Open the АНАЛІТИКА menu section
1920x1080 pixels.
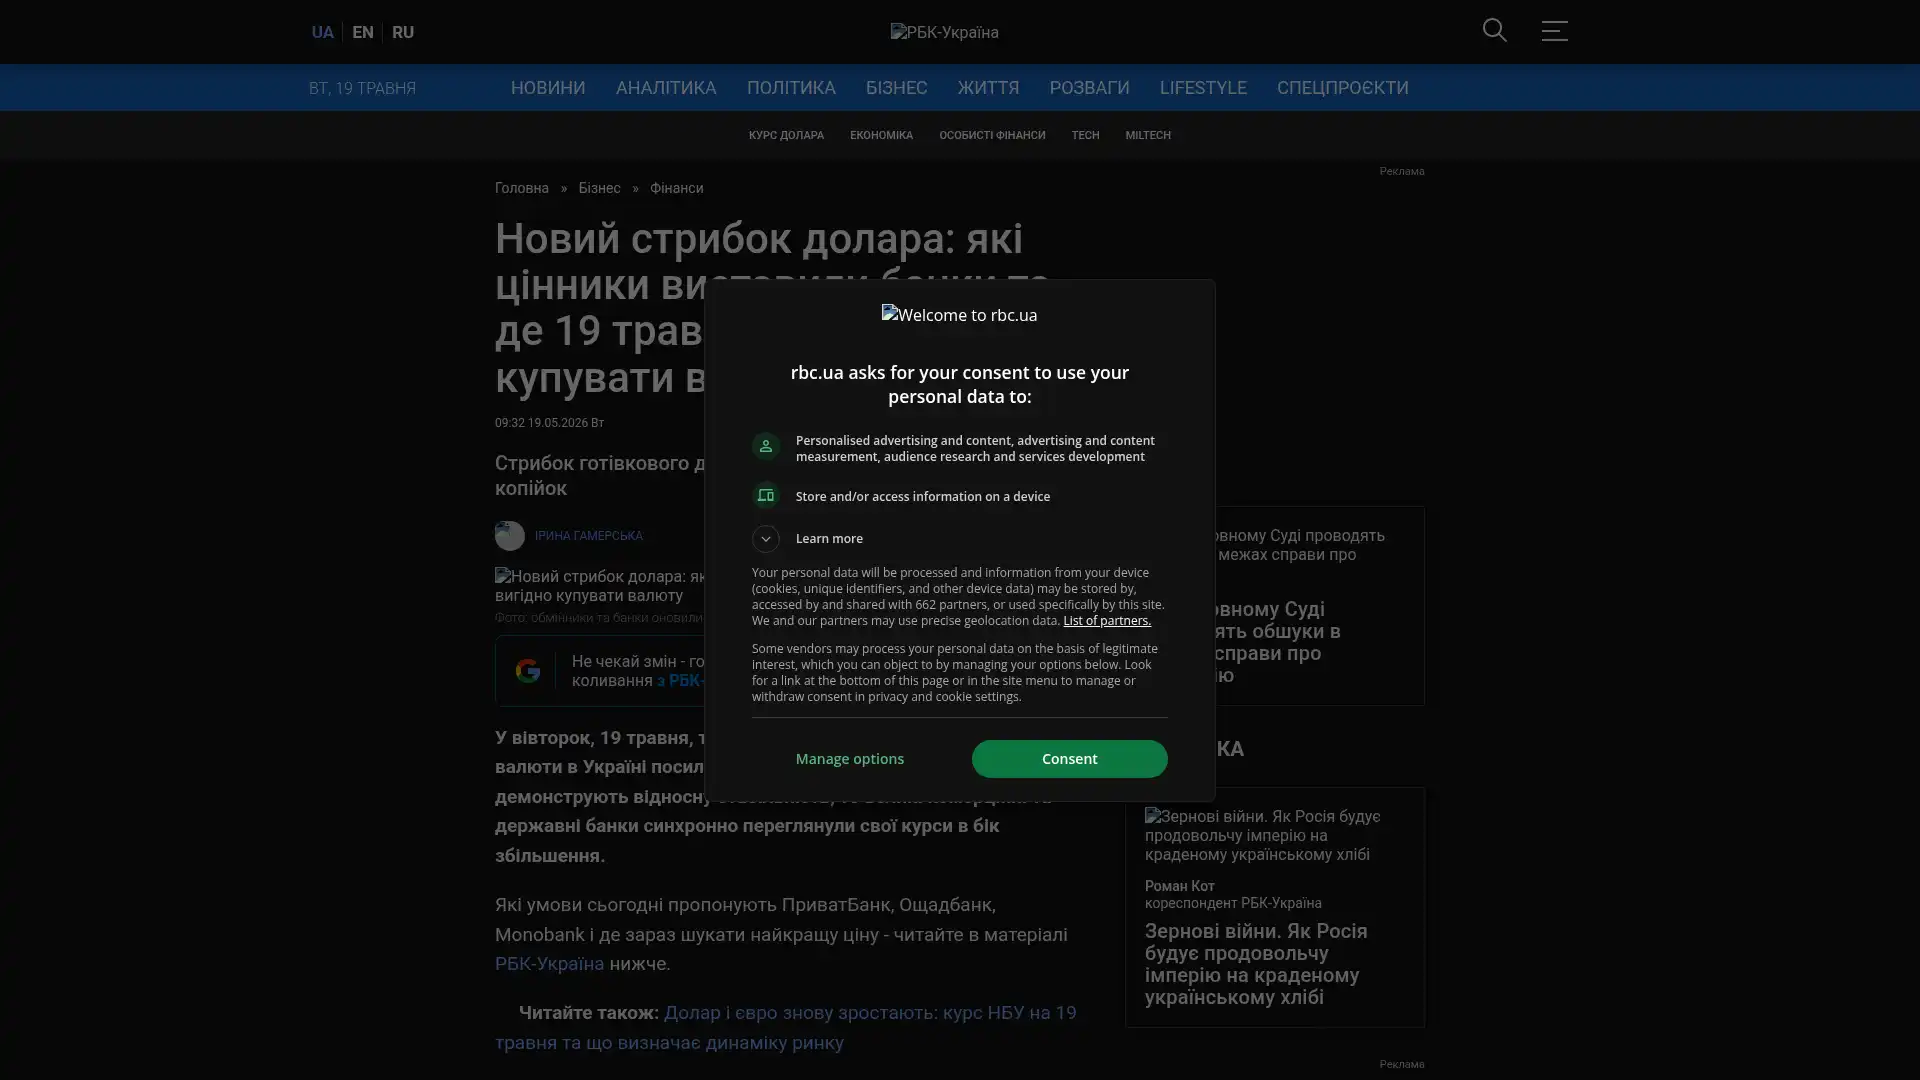click(666, 88)
